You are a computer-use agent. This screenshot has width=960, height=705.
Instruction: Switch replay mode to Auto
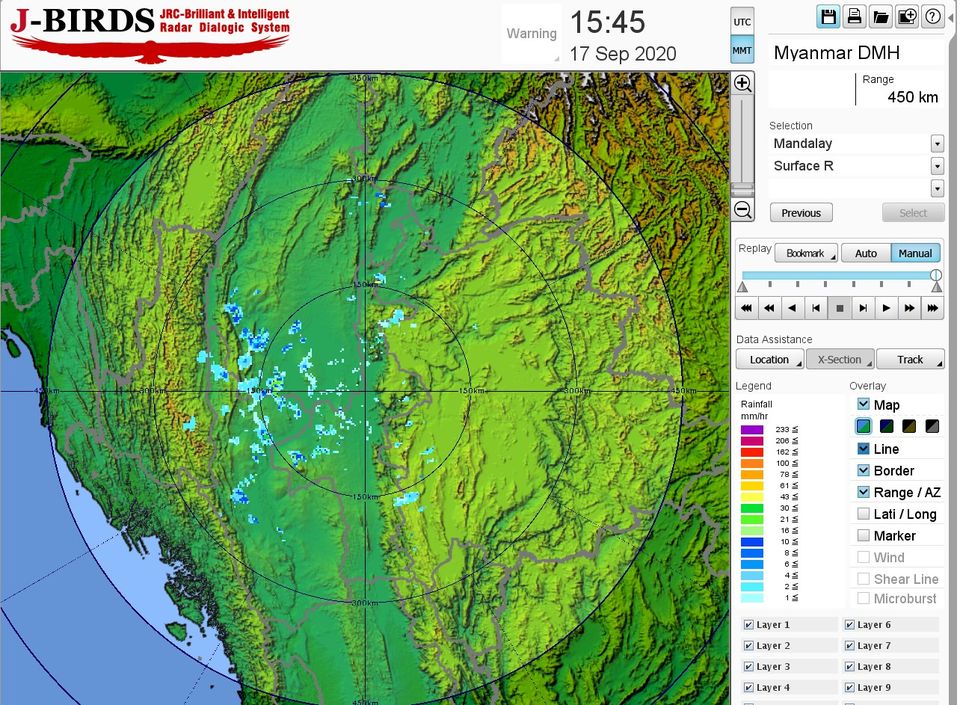(865, 254)
